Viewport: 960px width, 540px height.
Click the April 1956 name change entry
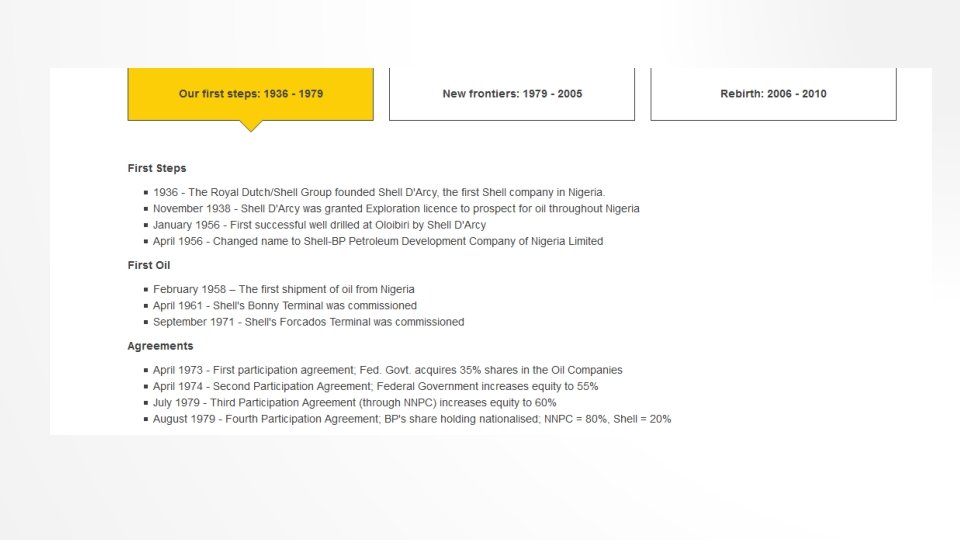[x=378, y=241]
